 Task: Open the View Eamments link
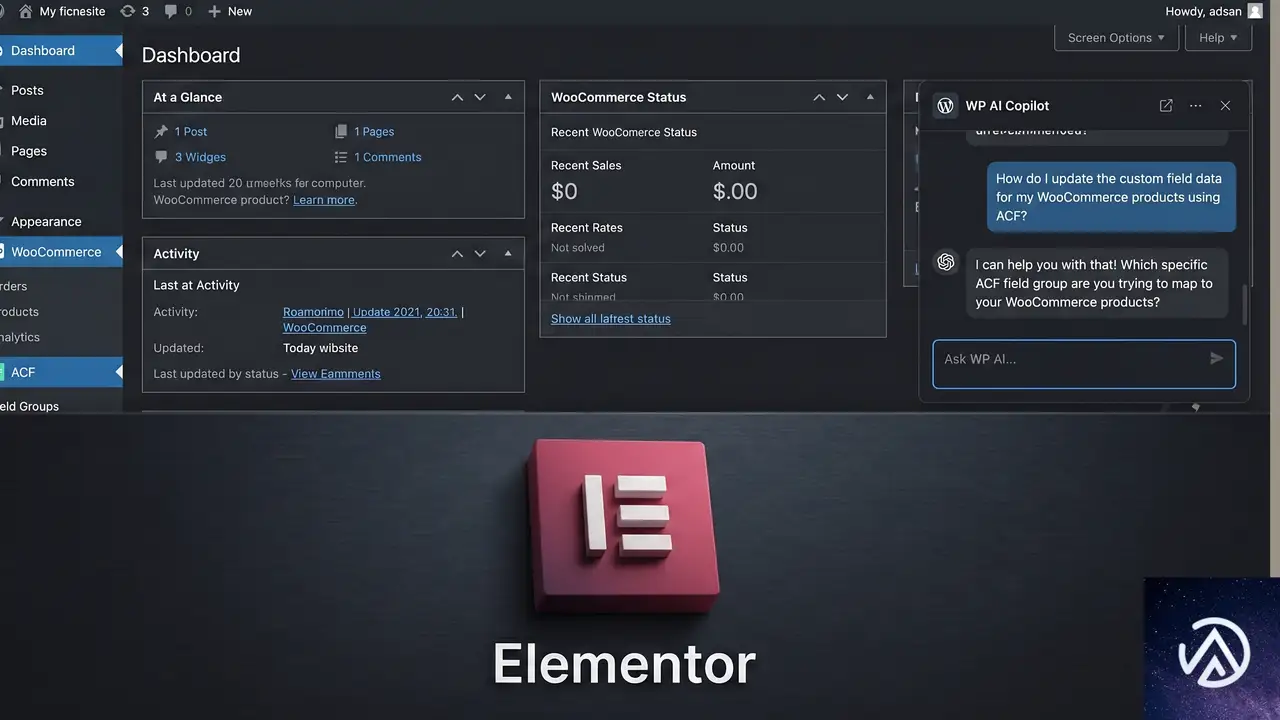(x=336, y=374)
